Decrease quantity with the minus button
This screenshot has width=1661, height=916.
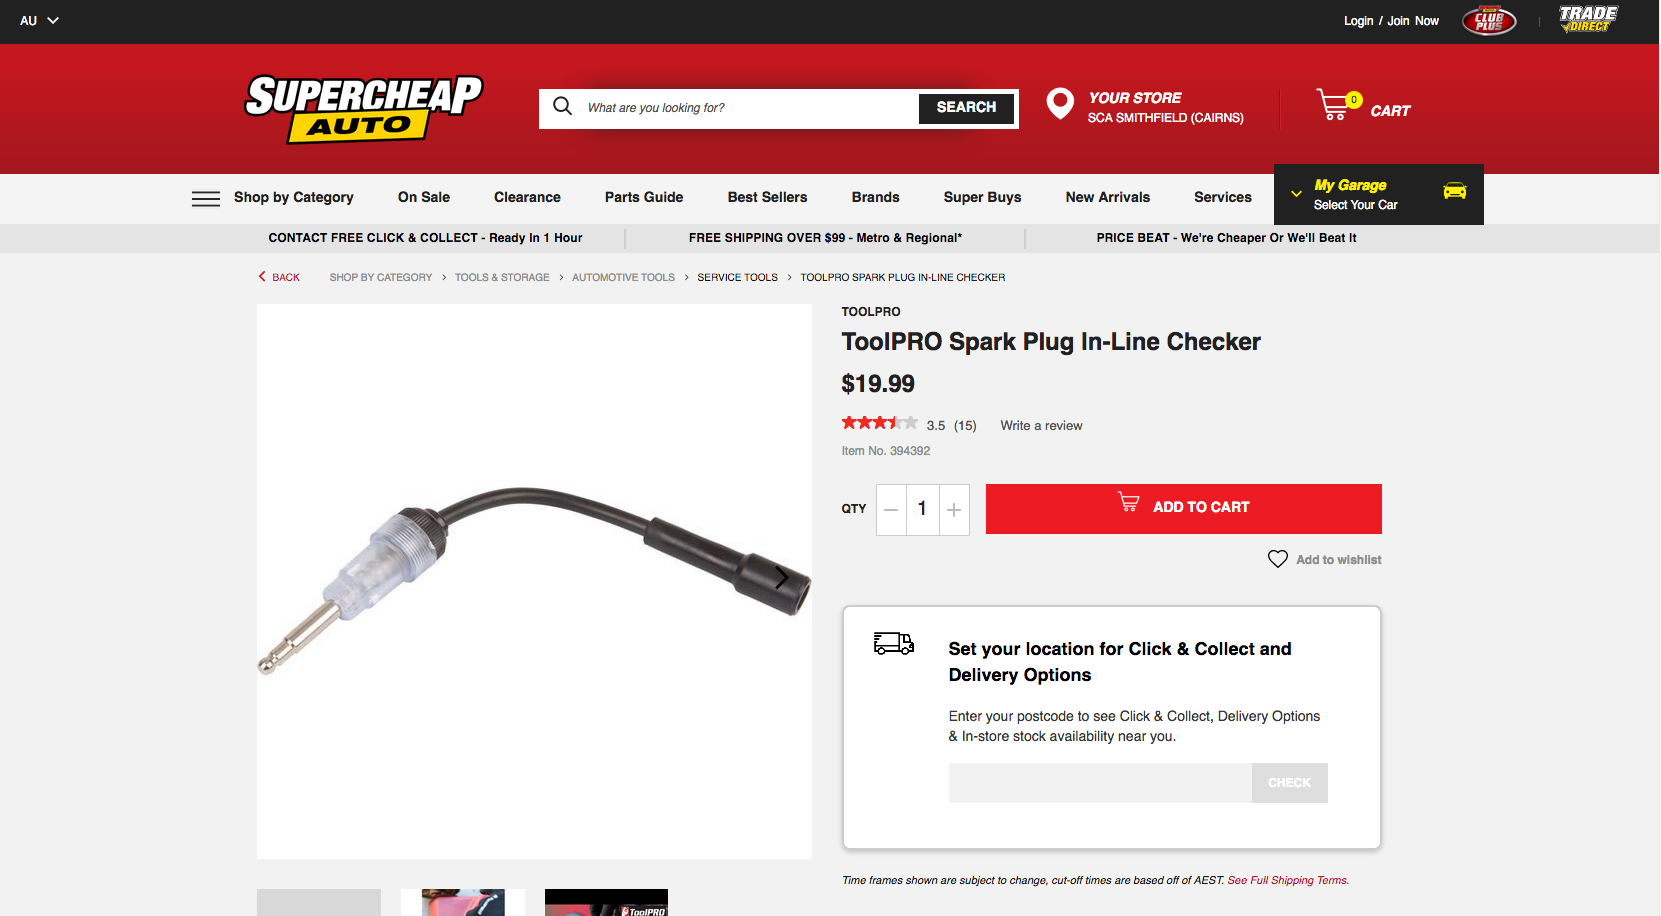click(891, 510)
